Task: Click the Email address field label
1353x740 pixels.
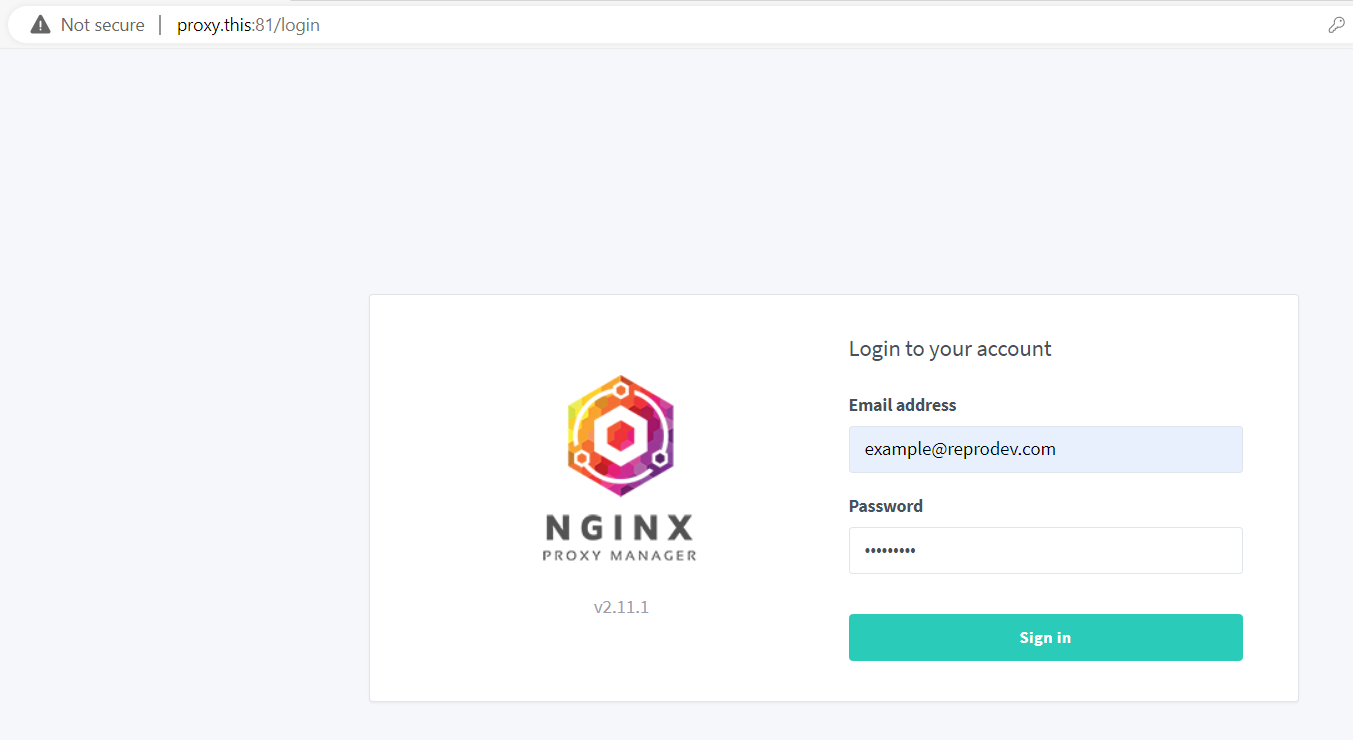Action: tap(902, 404)
